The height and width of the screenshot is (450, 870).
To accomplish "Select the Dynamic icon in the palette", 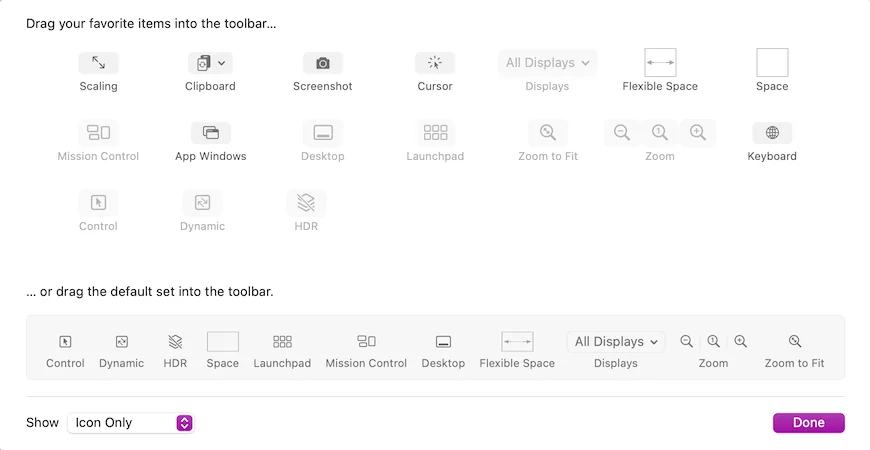I will tap(202, 203).
